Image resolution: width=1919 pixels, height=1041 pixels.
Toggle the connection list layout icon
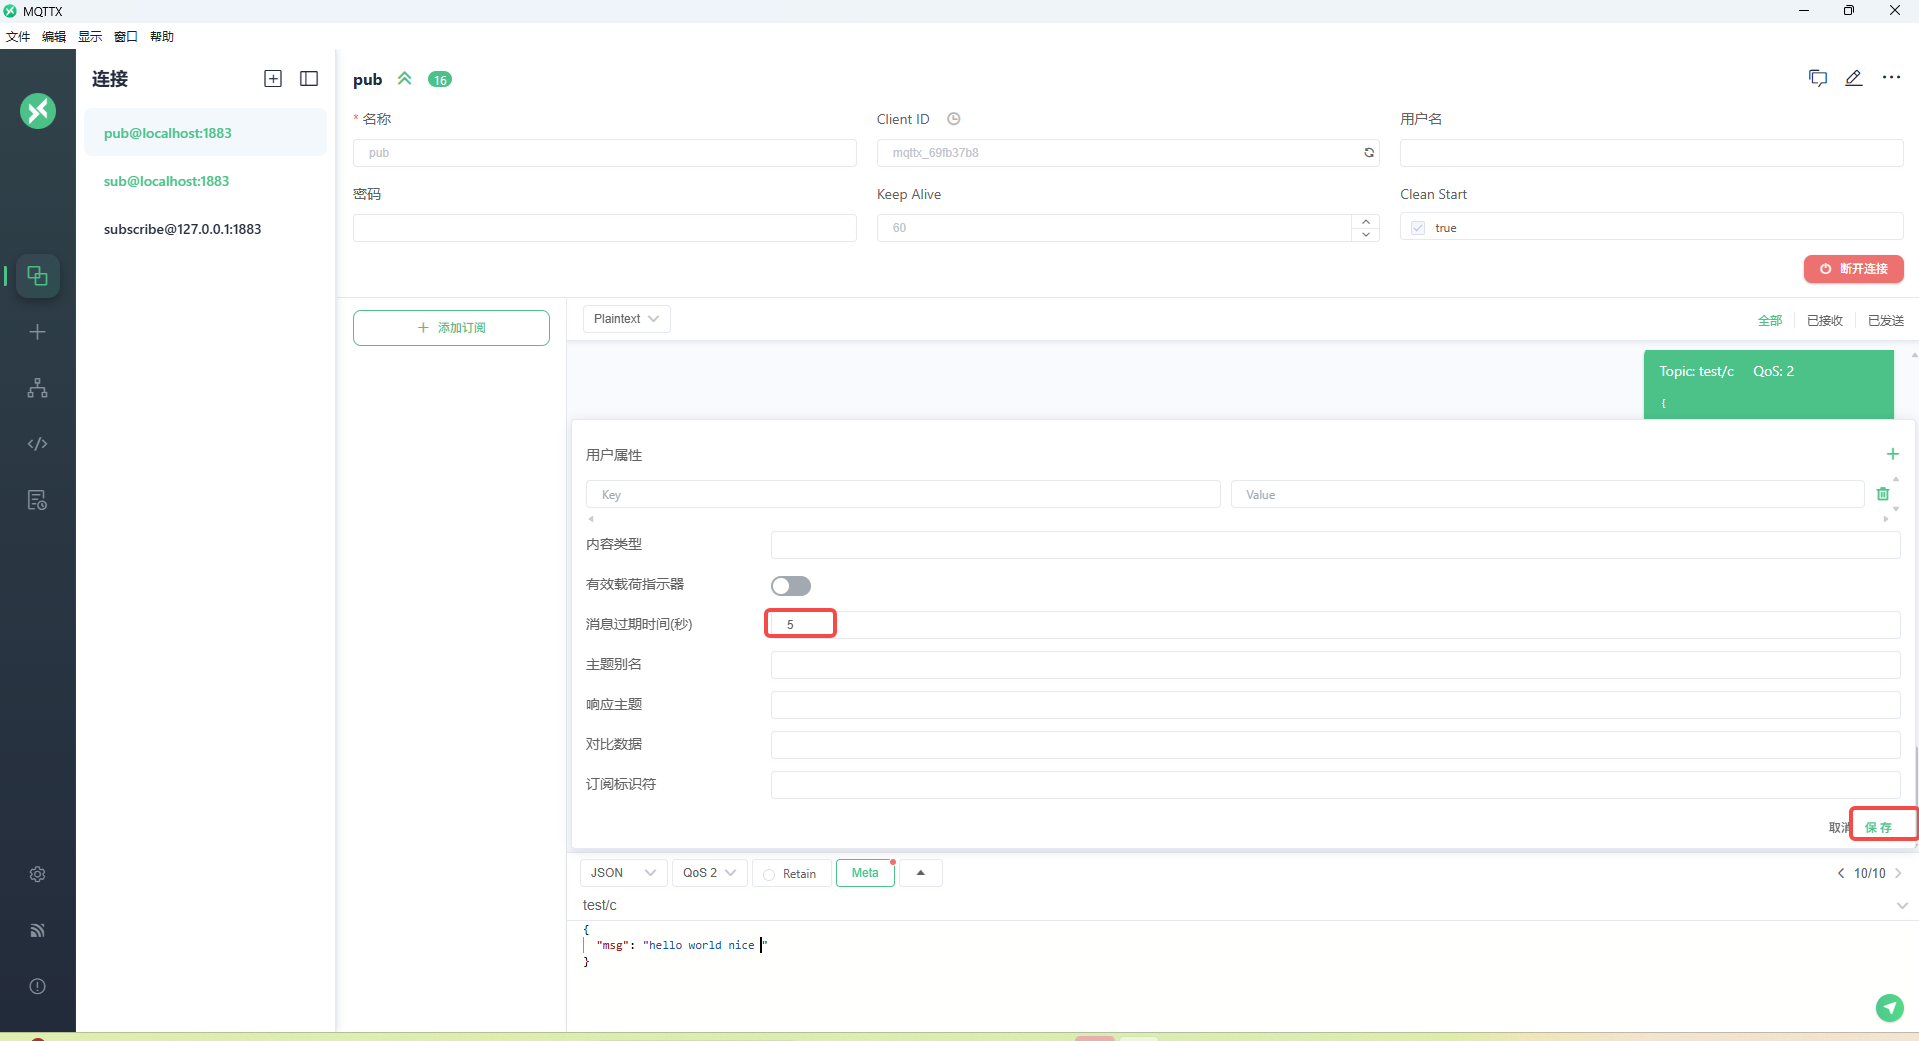pyautogui.click(x=309, y=79)
